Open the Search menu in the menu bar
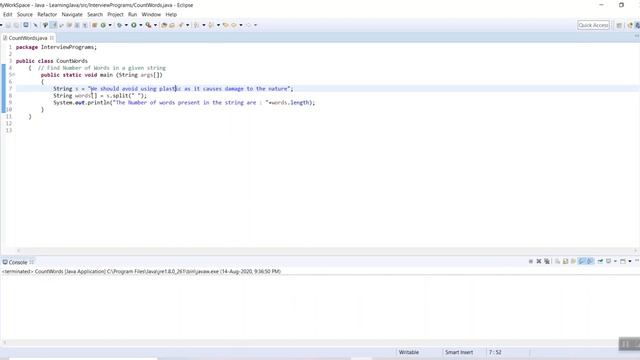Viewport: 640px width, 360px height. coord(95,14)
